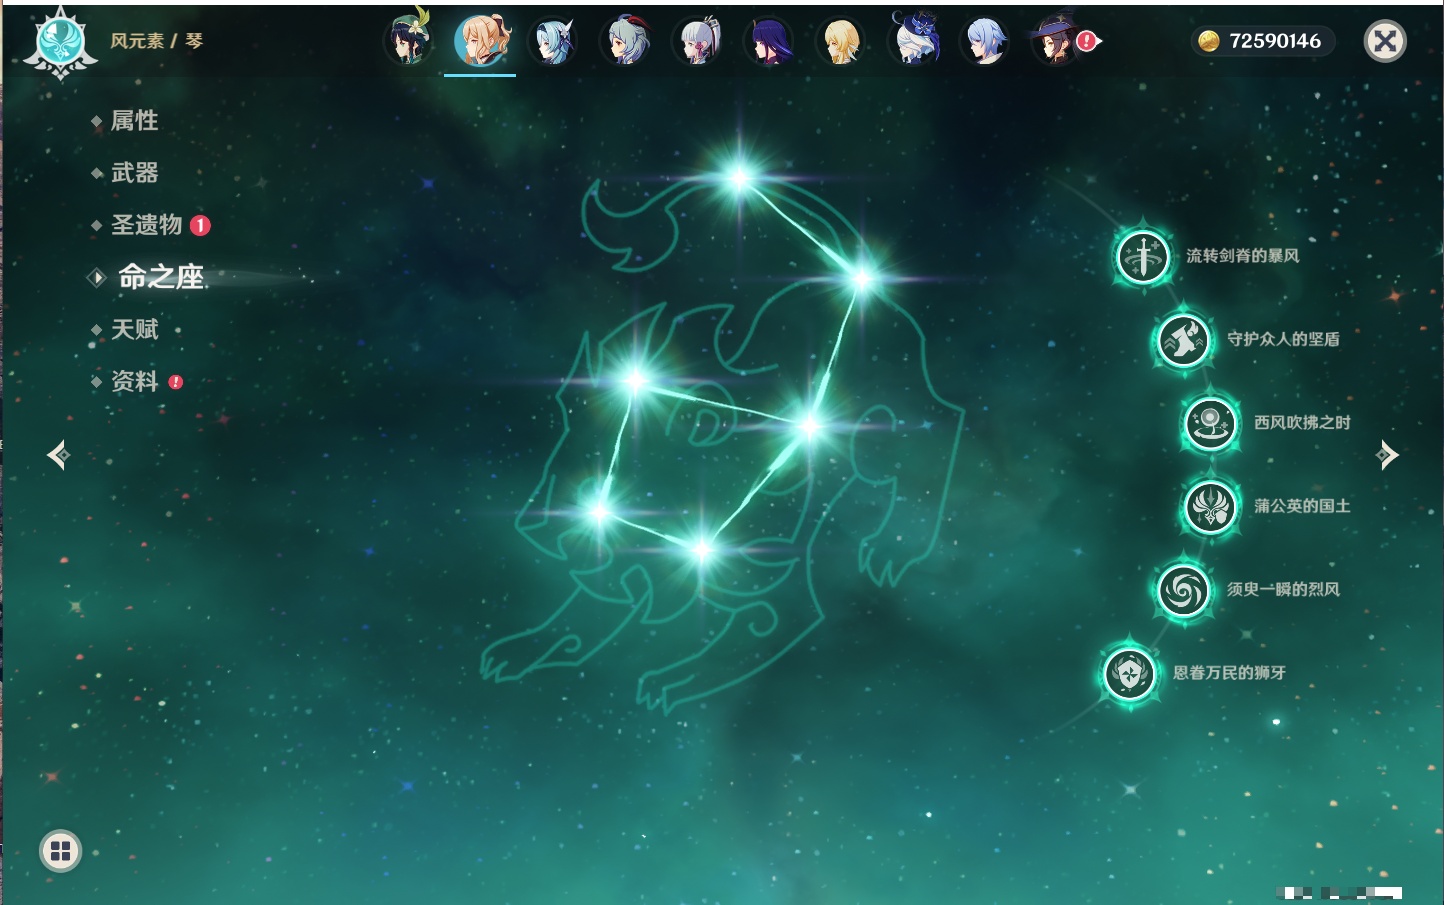Viewport: 1444px width, 905px height.
Task: Open constellation 流转剑脊的暴风 sword icon
Action: pos(1142,256)
